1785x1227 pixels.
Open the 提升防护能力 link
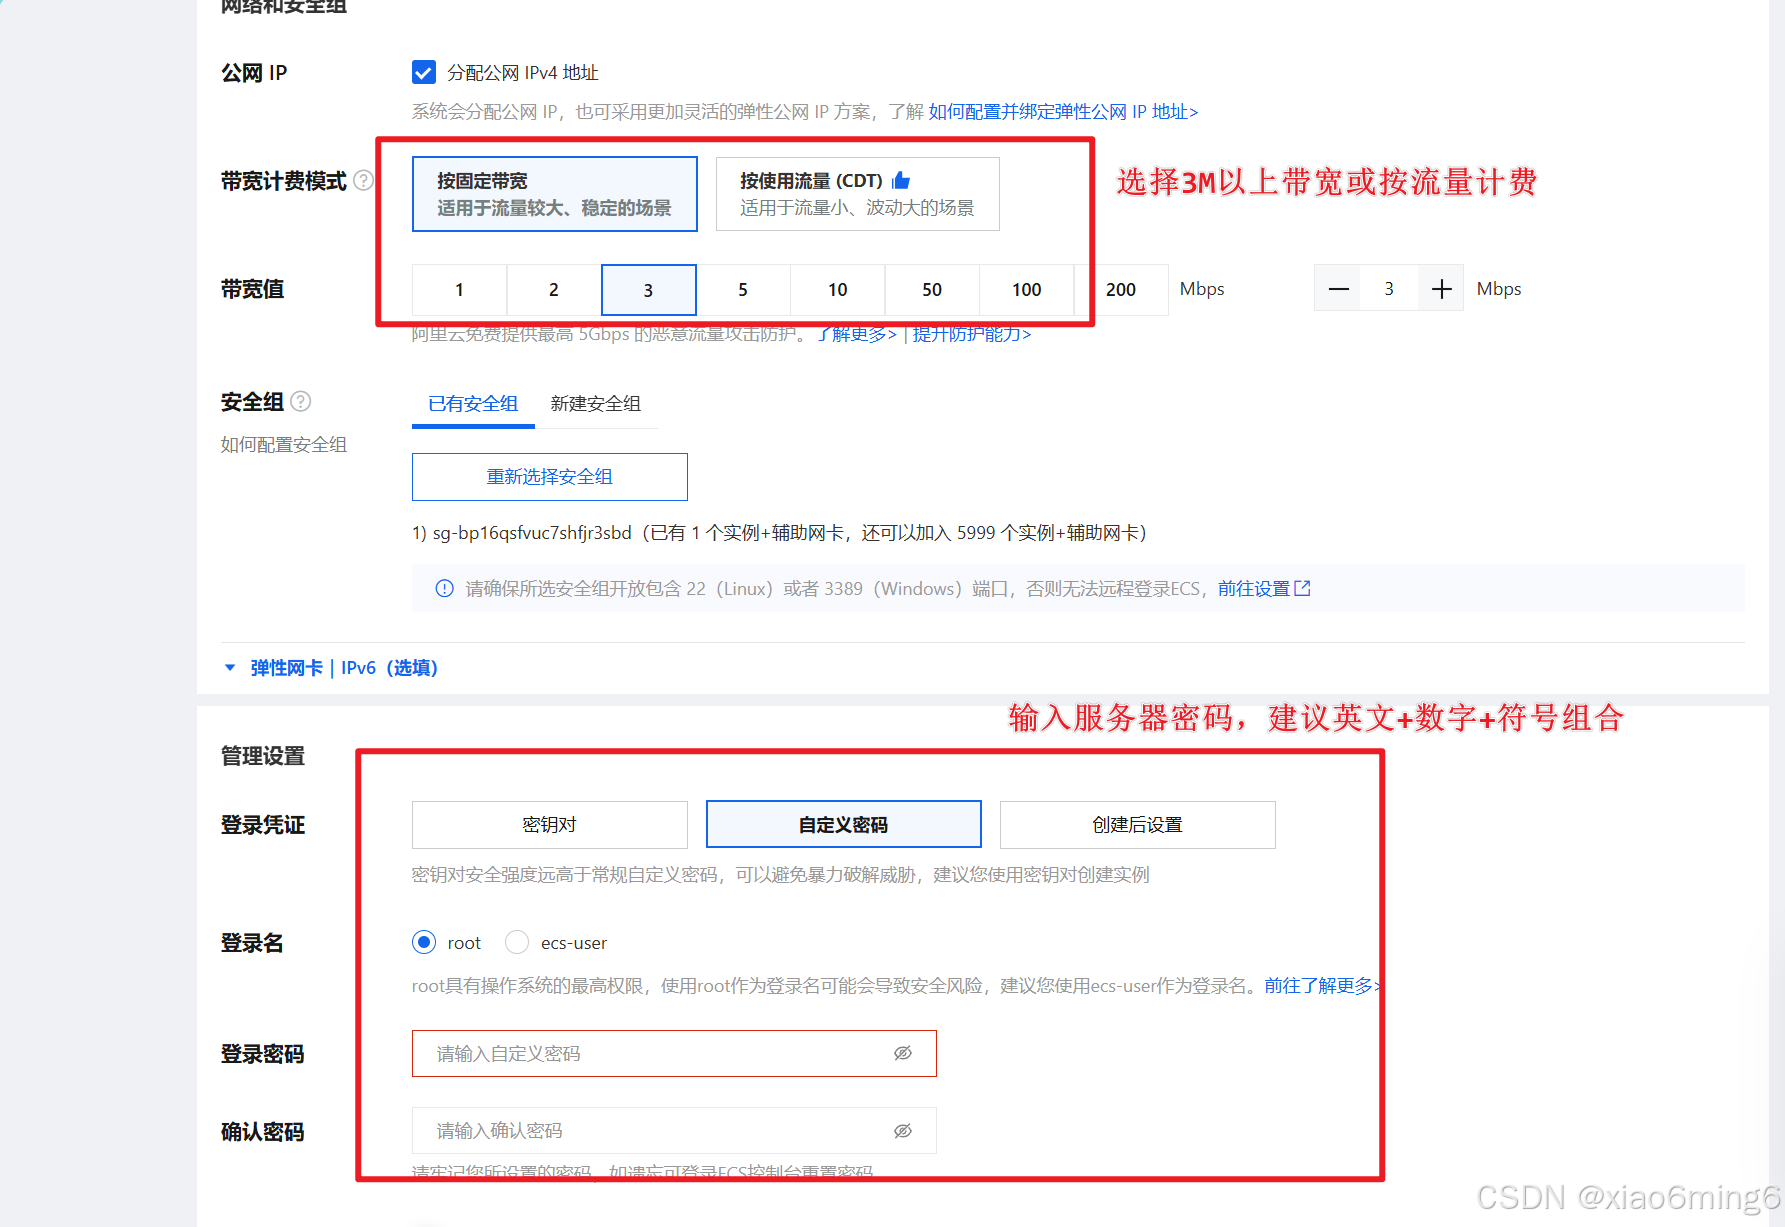click(972, 334)
